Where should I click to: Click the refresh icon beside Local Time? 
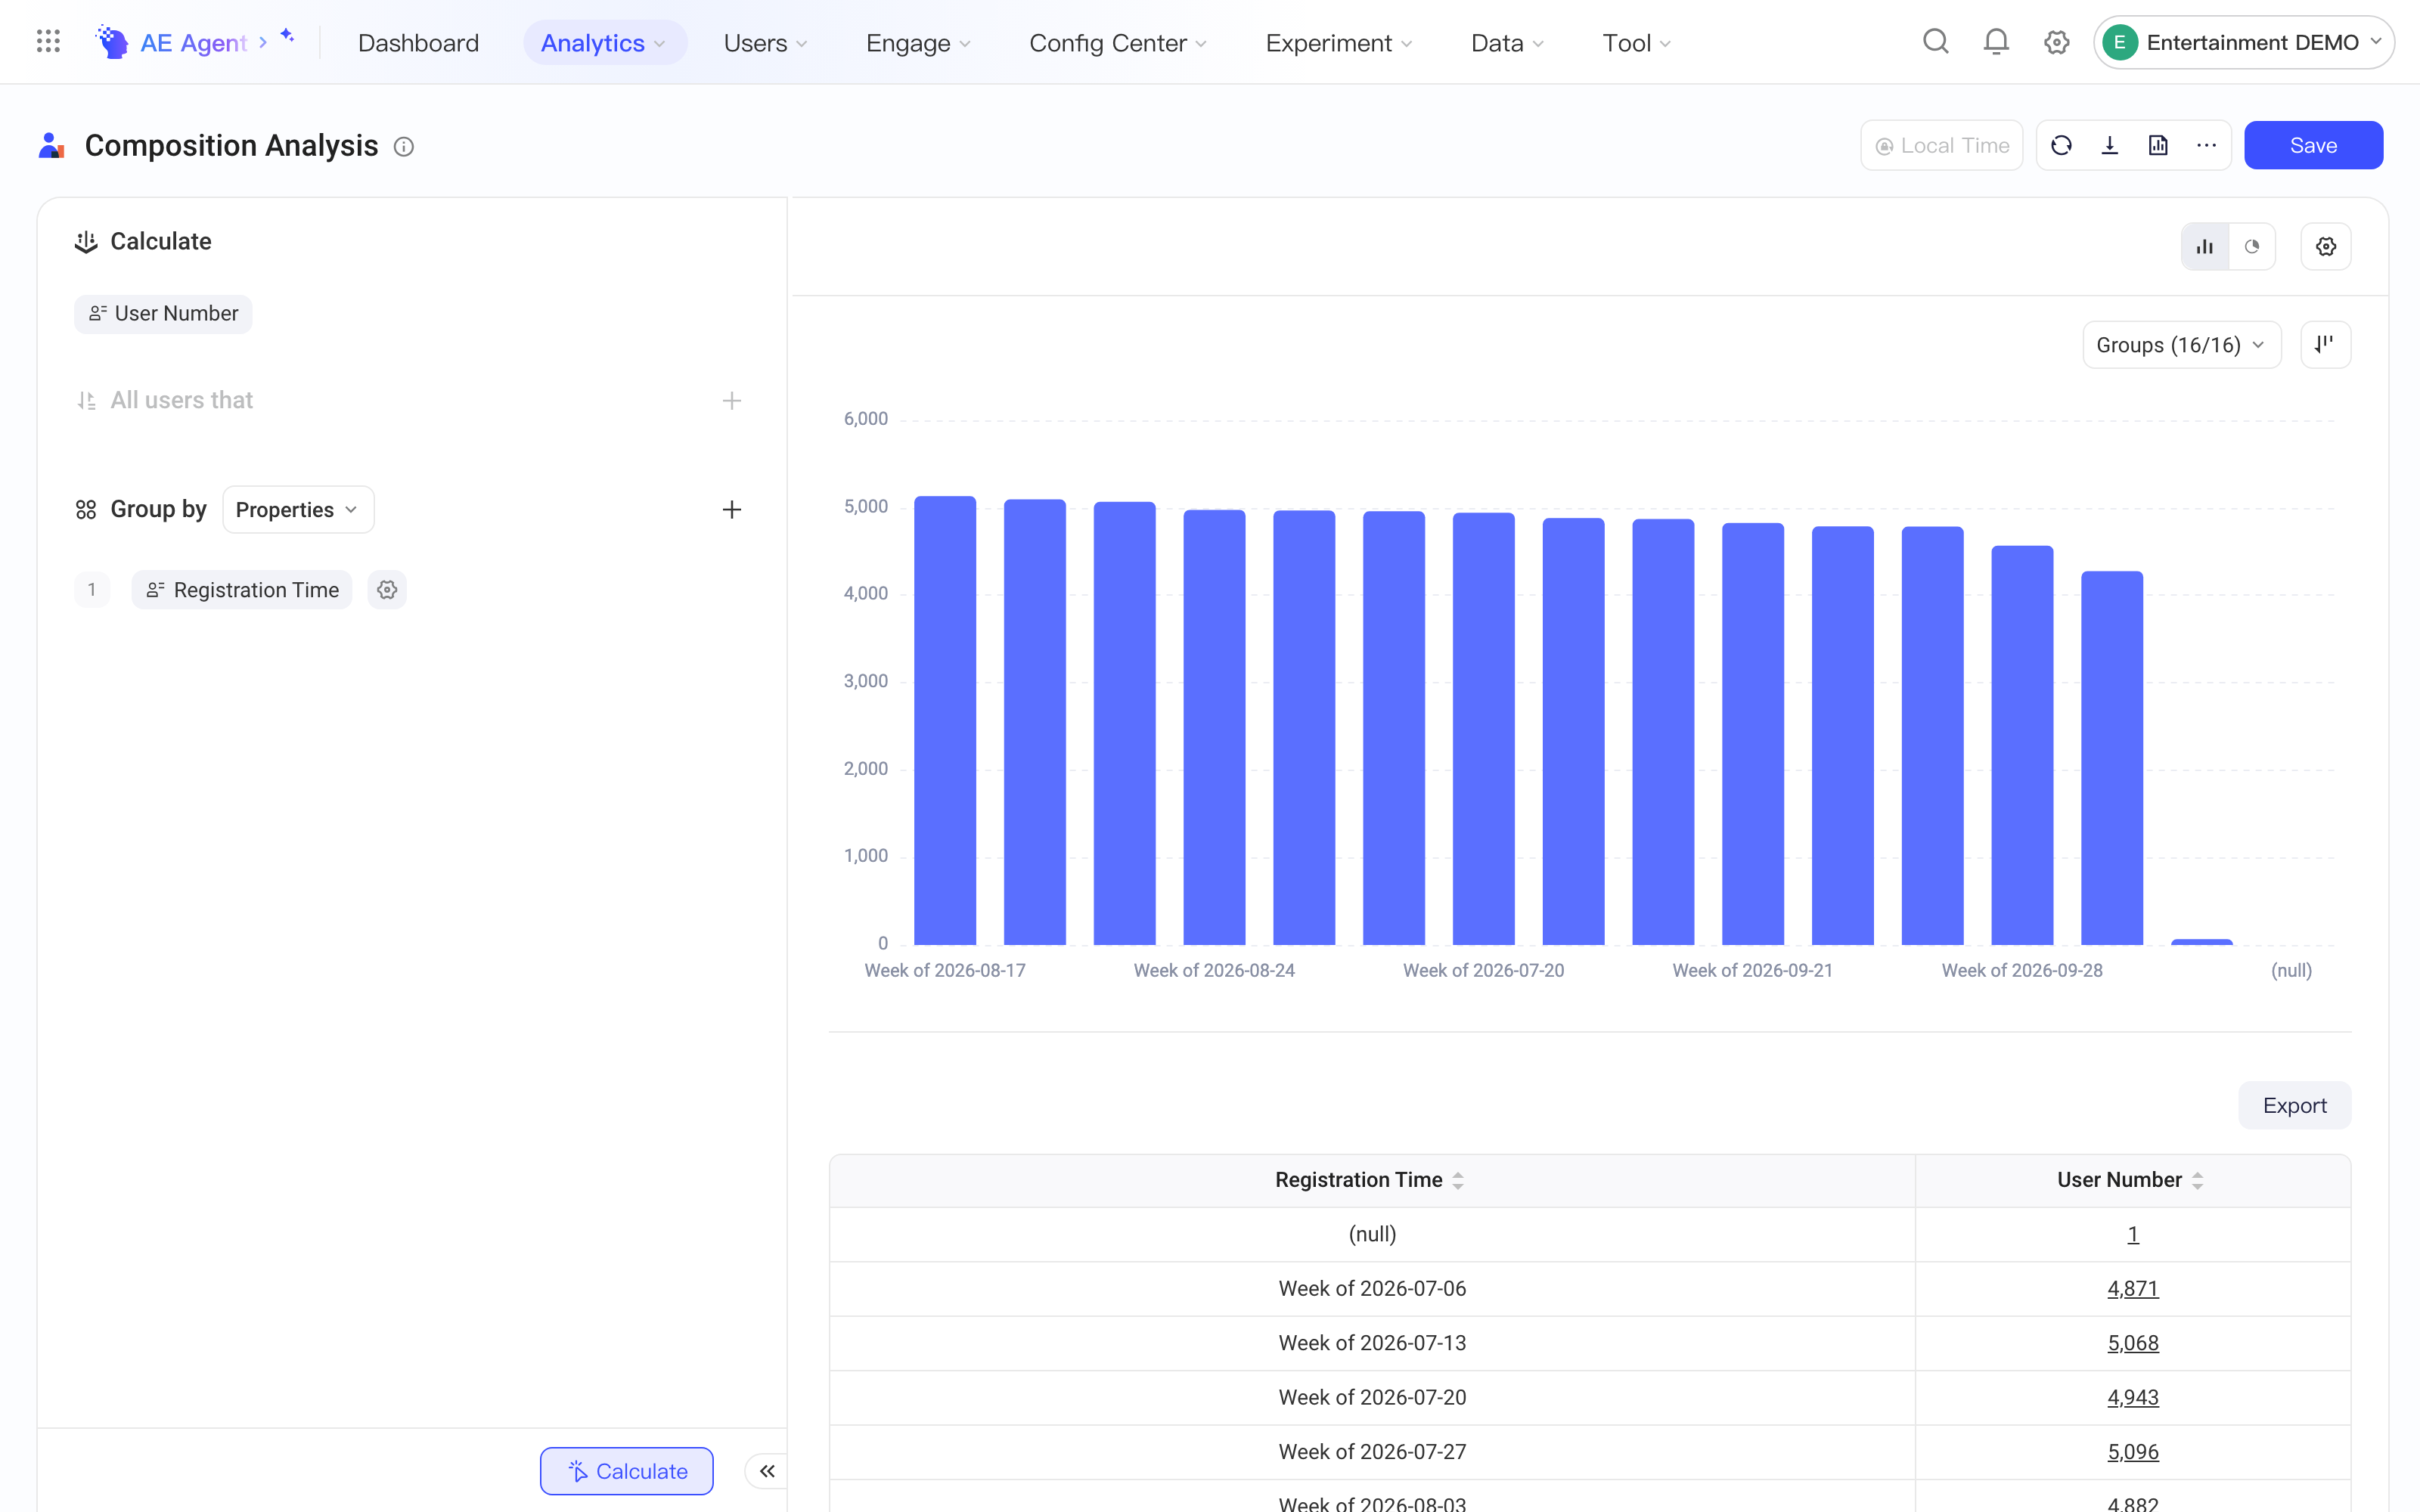(2061, 146)
